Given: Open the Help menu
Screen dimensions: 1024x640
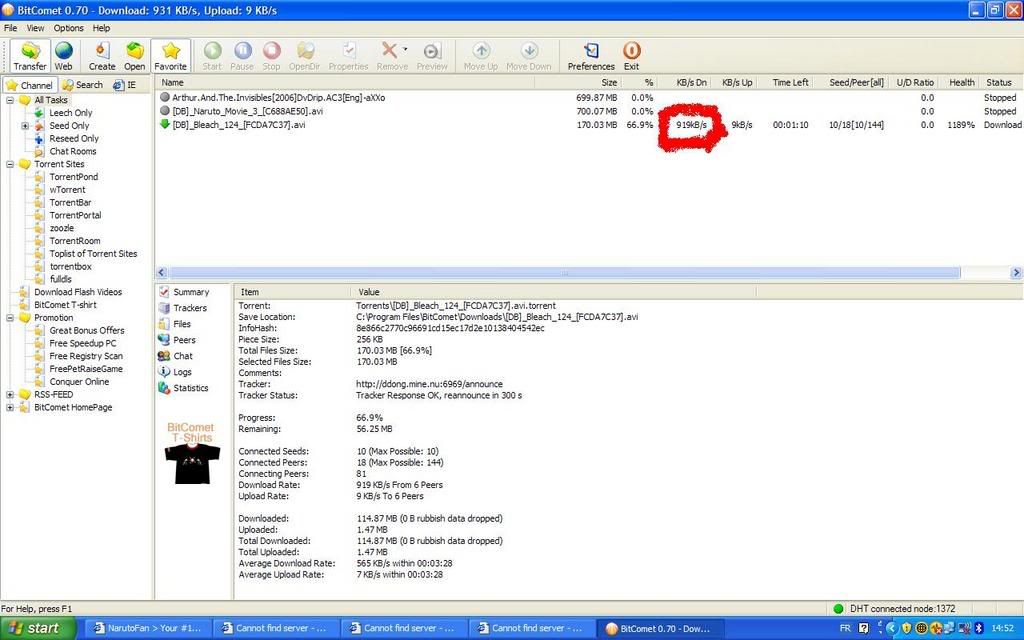Looking at the screenshot, I should (101, 28).
